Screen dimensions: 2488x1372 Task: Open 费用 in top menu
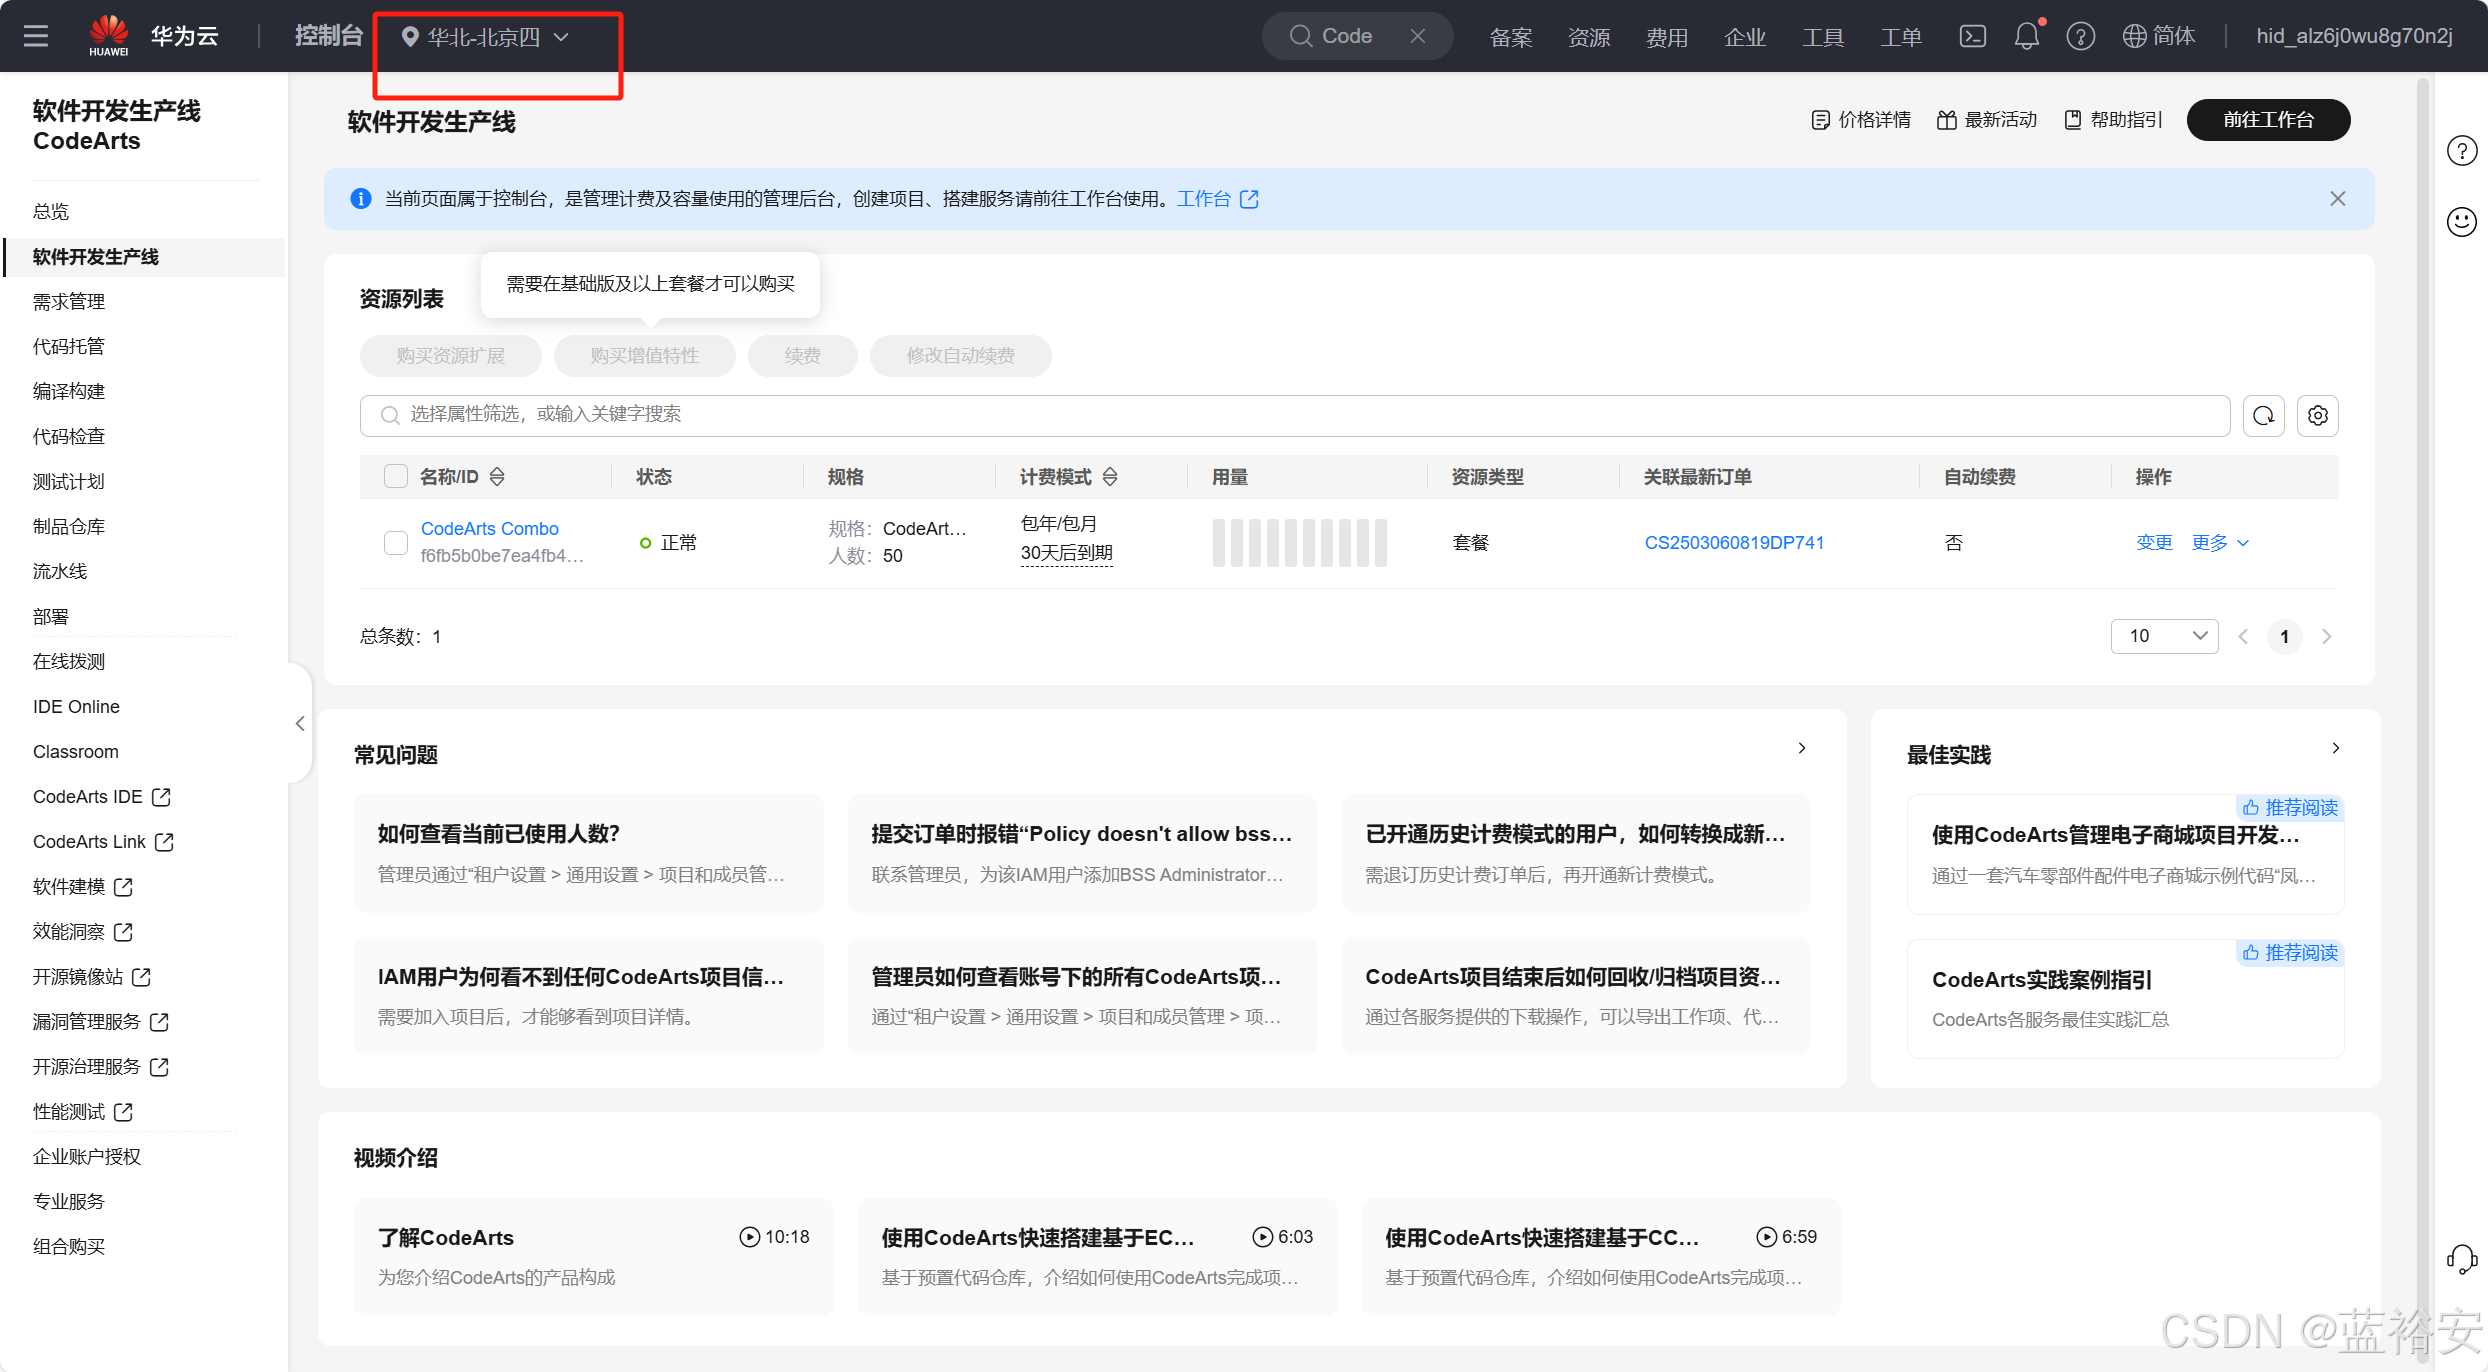[1666, 37]
